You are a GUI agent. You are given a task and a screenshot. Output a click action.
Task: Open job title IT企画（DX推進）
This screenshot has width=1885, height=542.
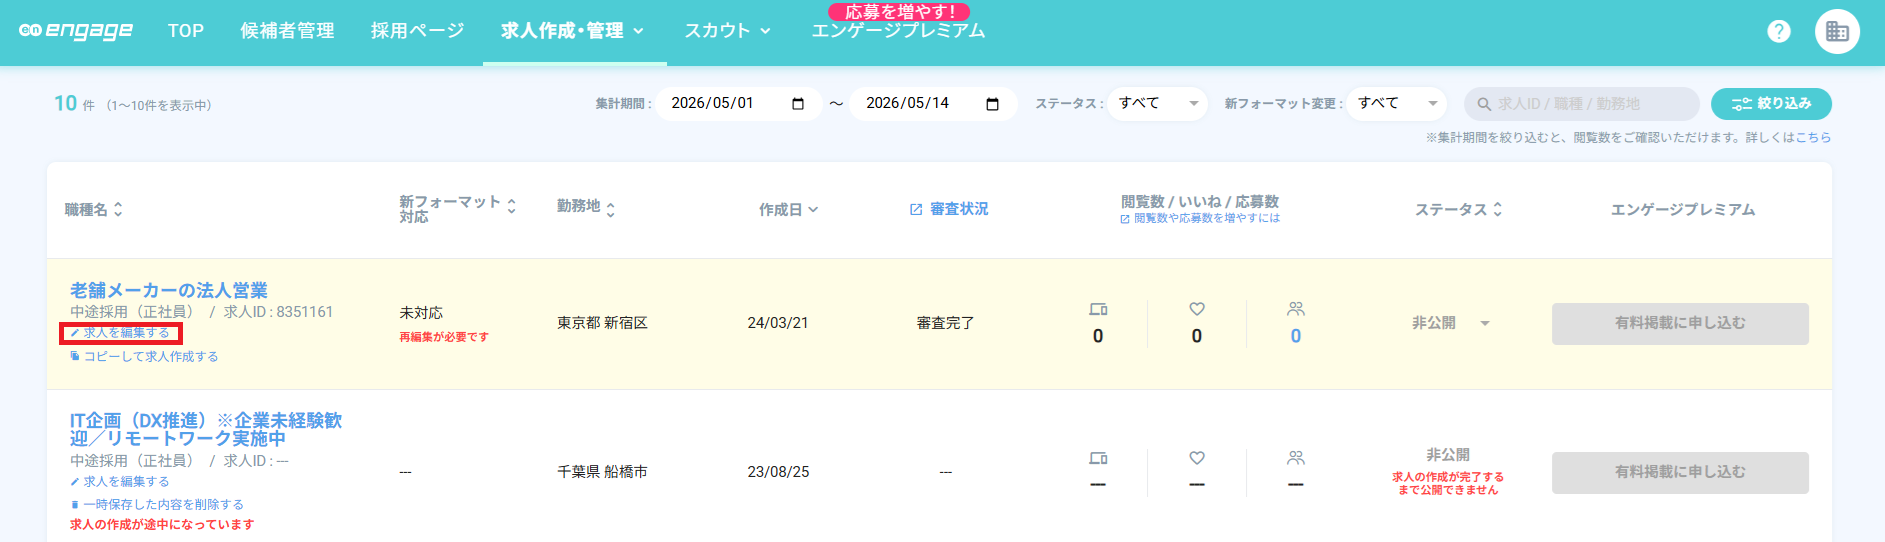206,429
